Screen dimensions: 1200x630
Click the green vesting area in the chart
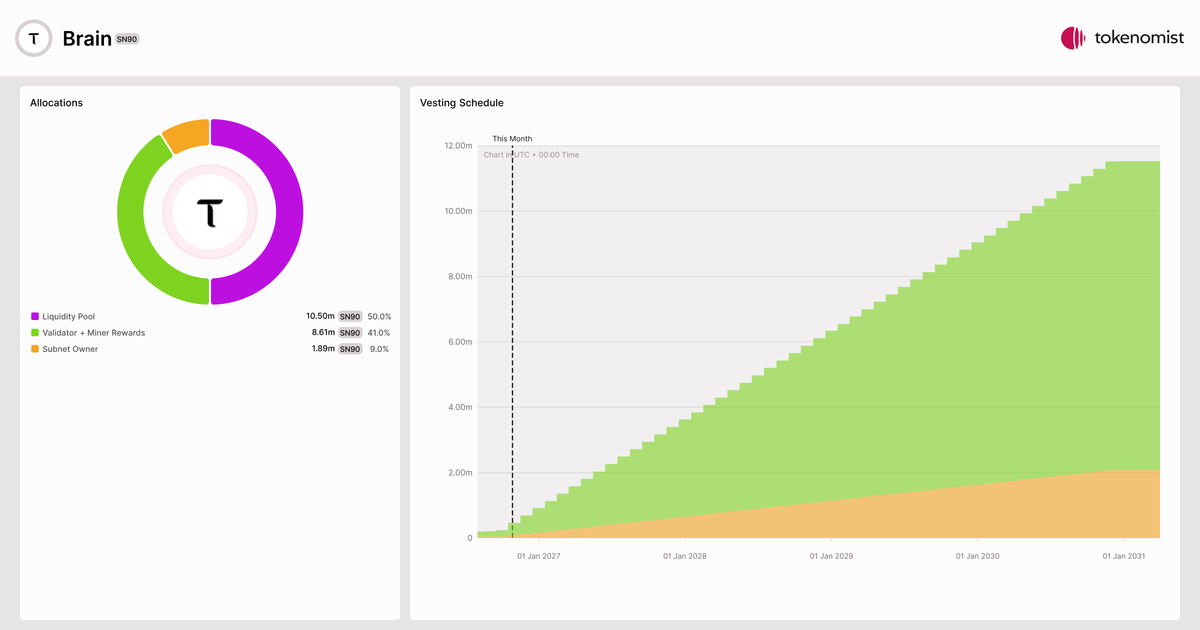pos(950,380)
